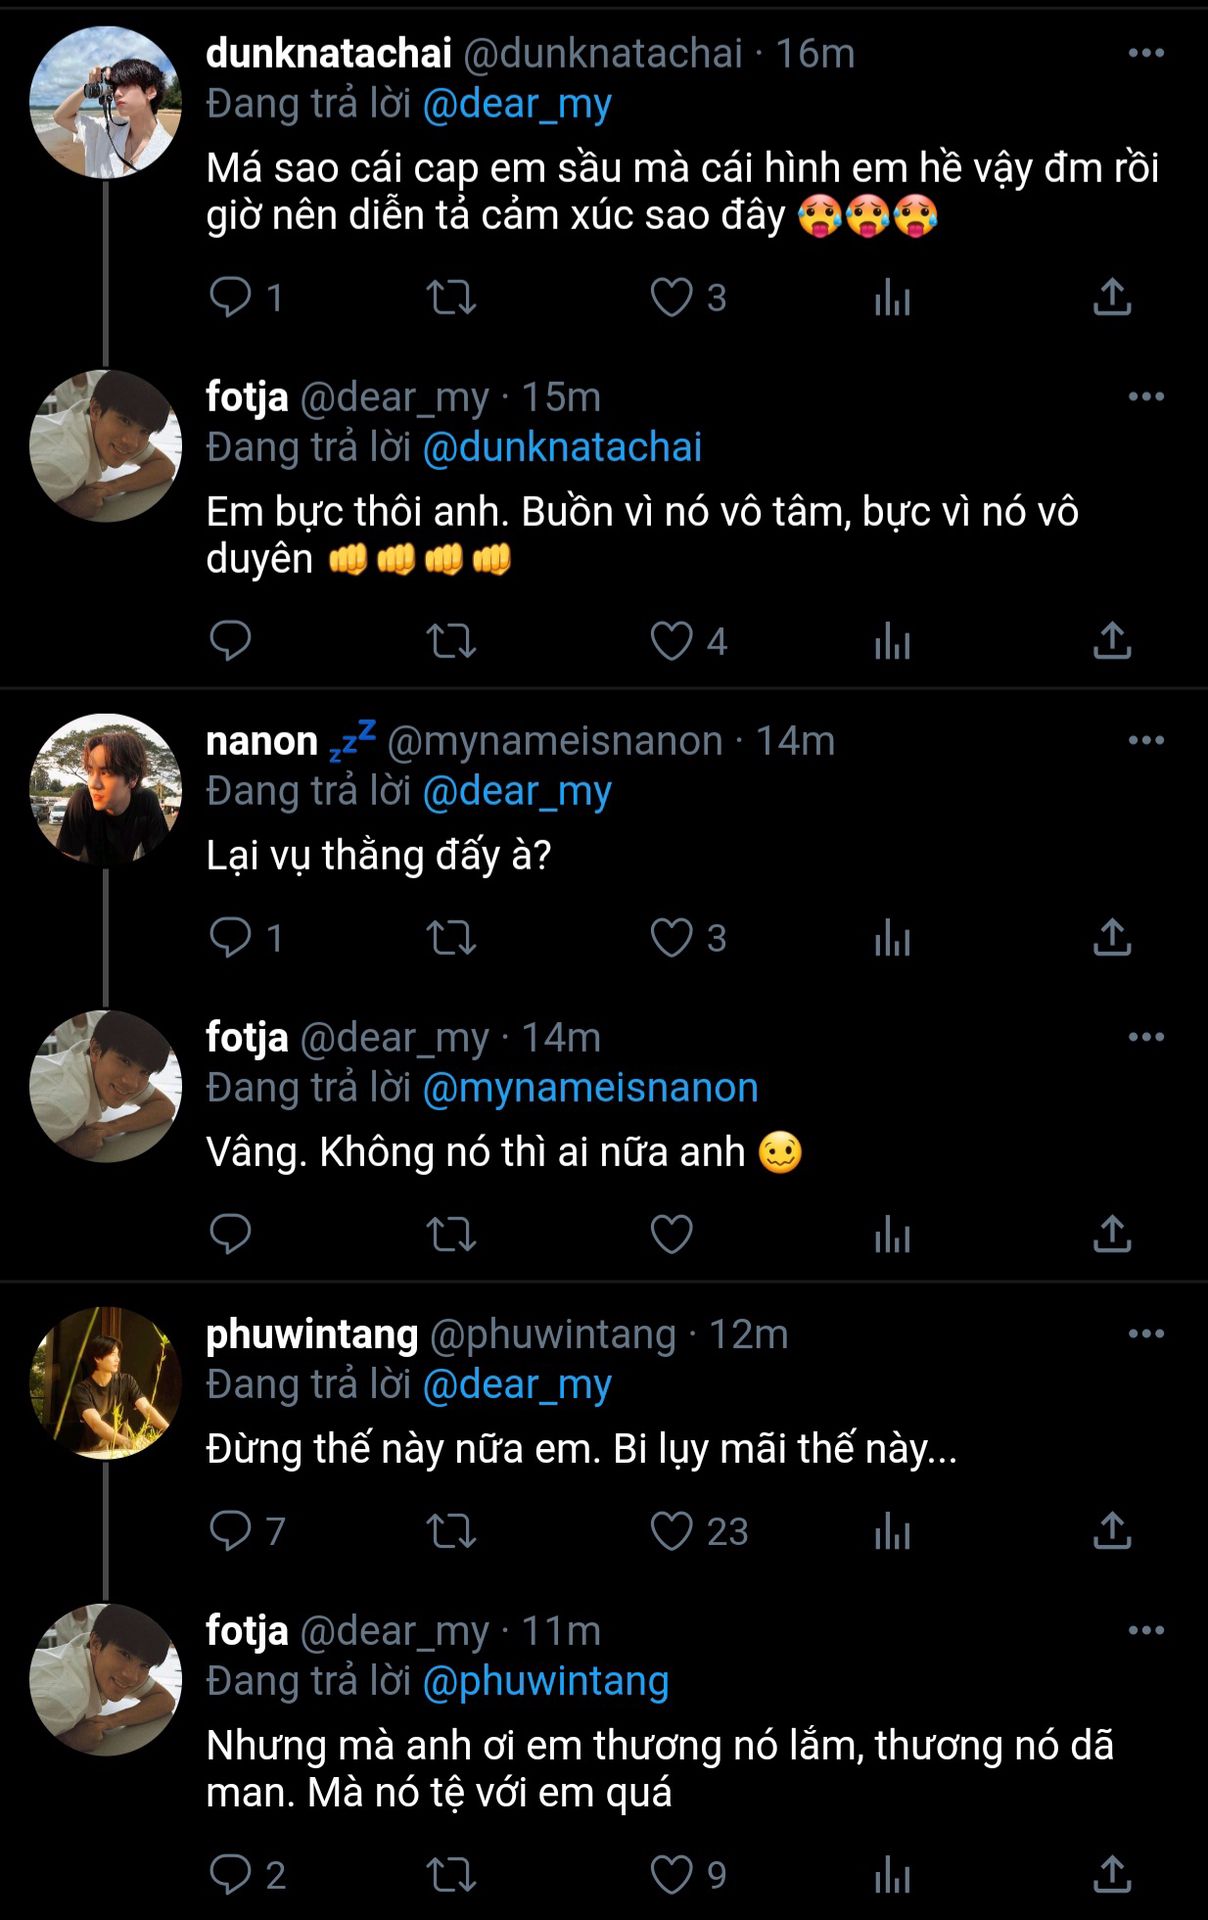Open more options on phuwintang's tweet
This screenshot has width=1208, height=1920.
pyautogui.click(x=1145, y=1333)
